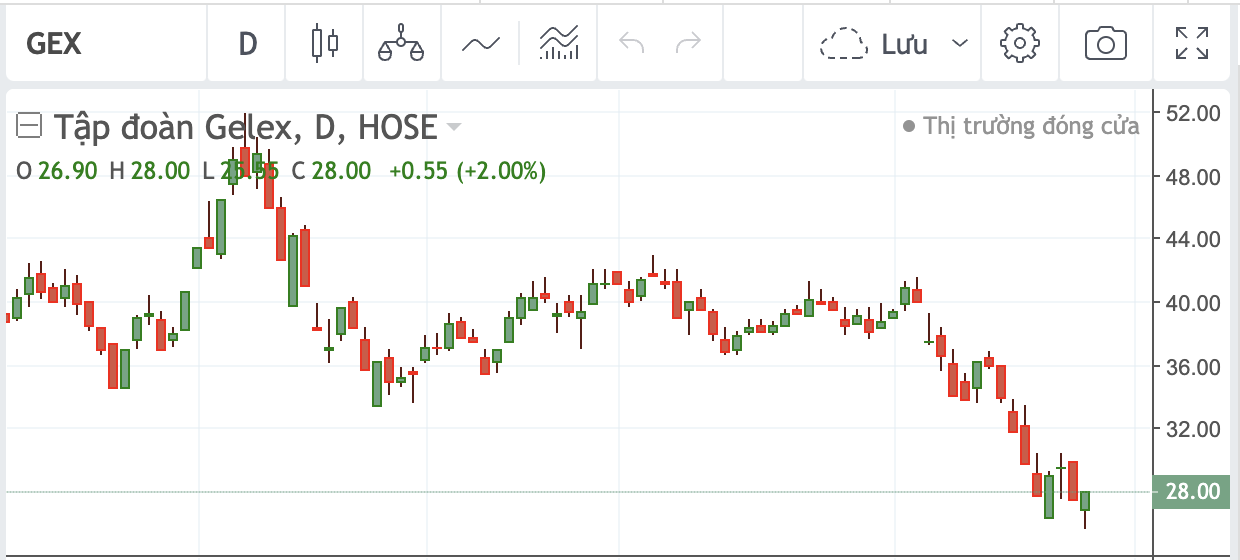Redo the last chart action
This screenshot has width=1240, height=560.
(689, 44)
